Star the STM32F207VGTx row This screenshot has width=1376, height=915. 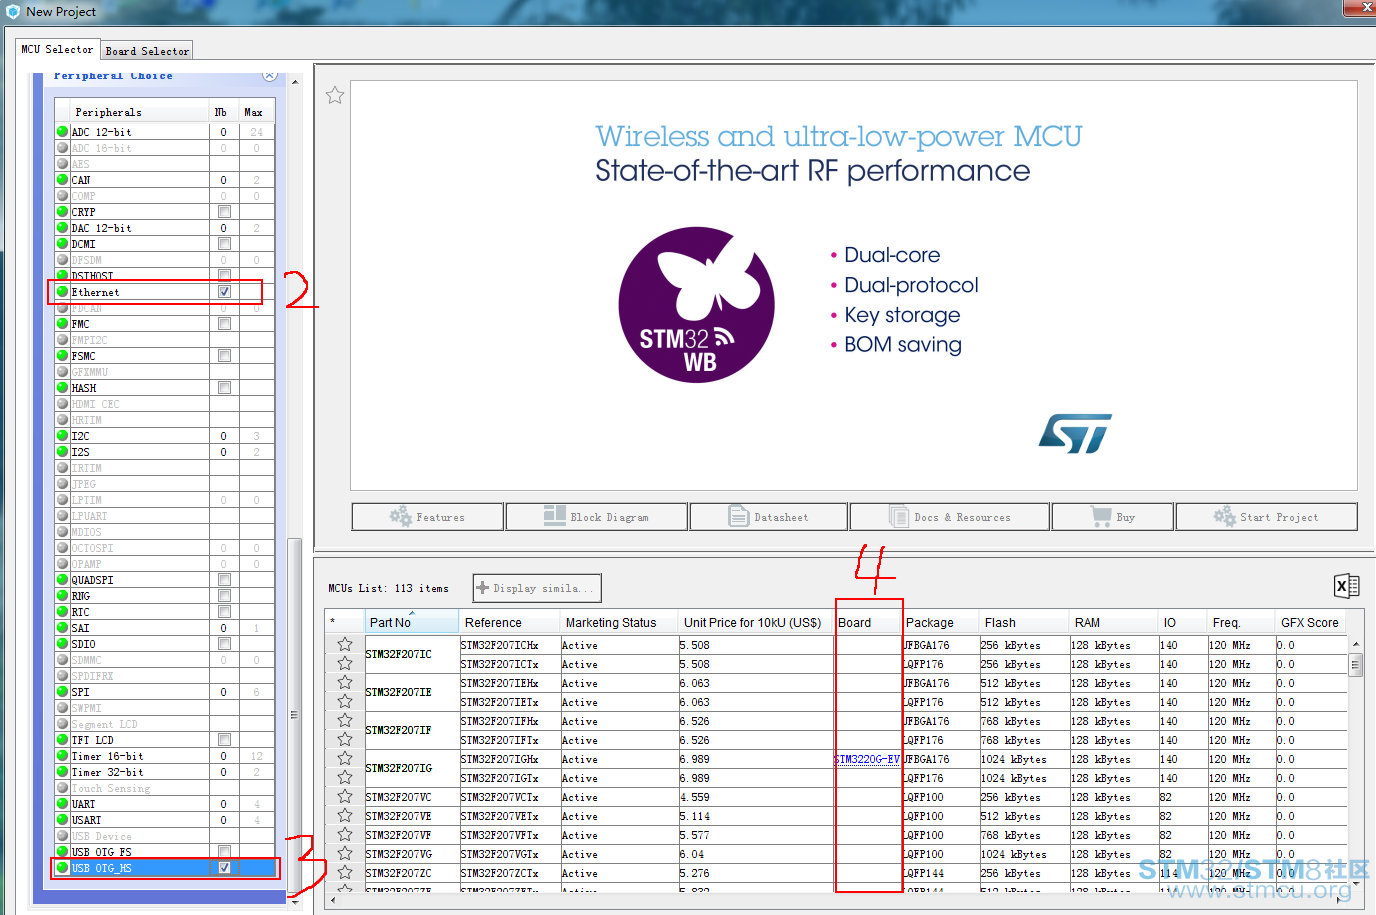point(345,854)
